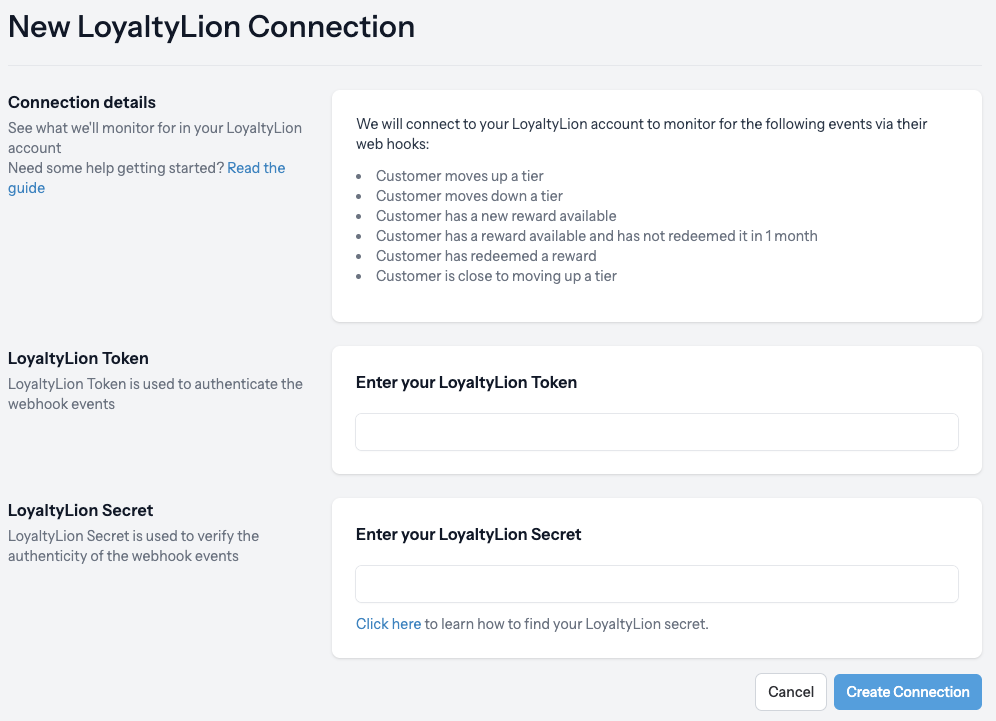Select the 'Customer has redeemed a reward' item
Viewport: 996px width, 721px height.
click(x=486, y=256)
